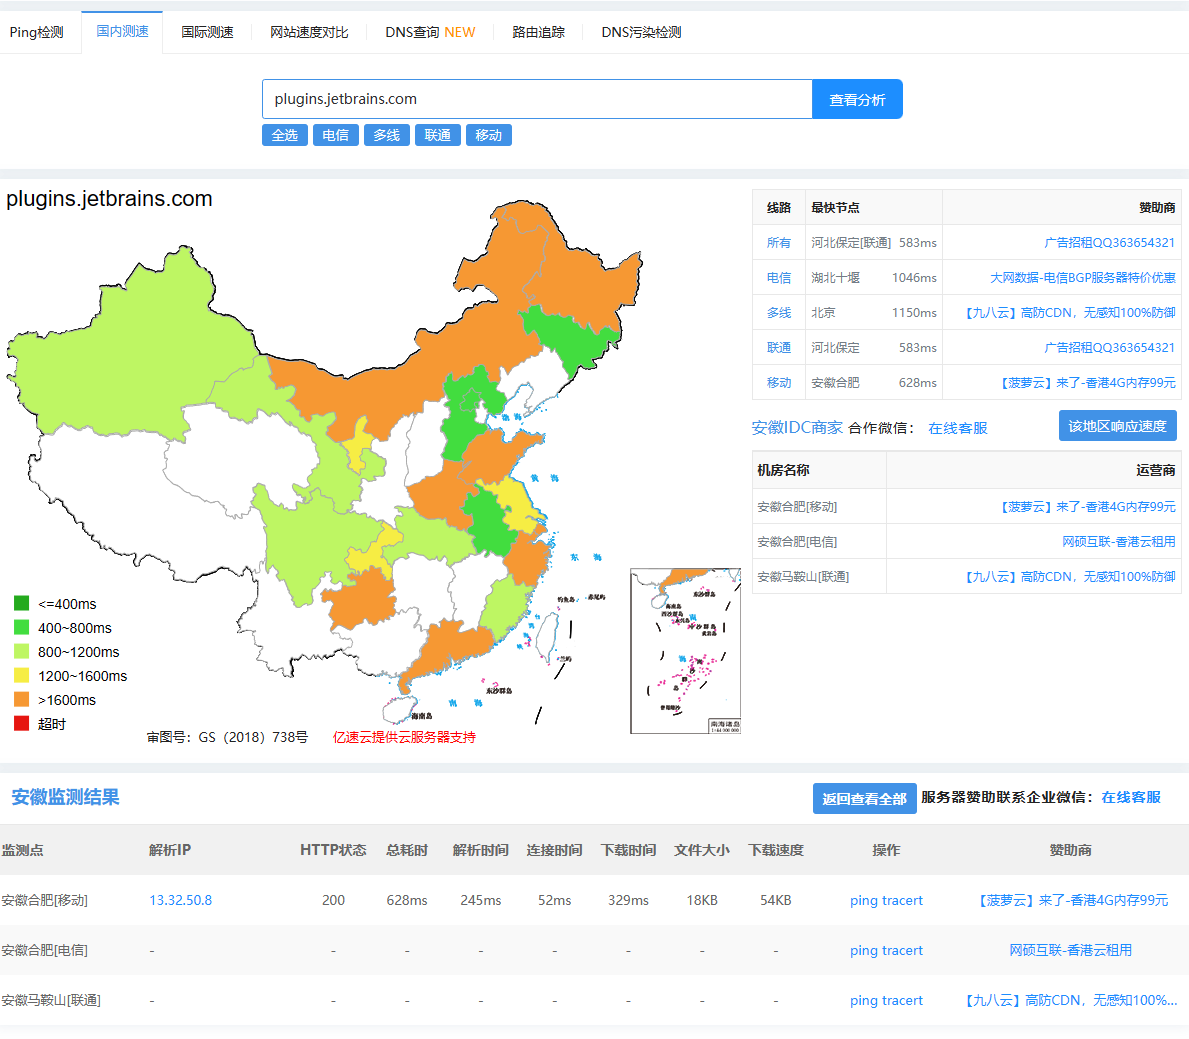Toggle the 移动 filter button
The width and height of the screenshot is (1189, 1039).
pyautogui.click(x=488, y=135)
